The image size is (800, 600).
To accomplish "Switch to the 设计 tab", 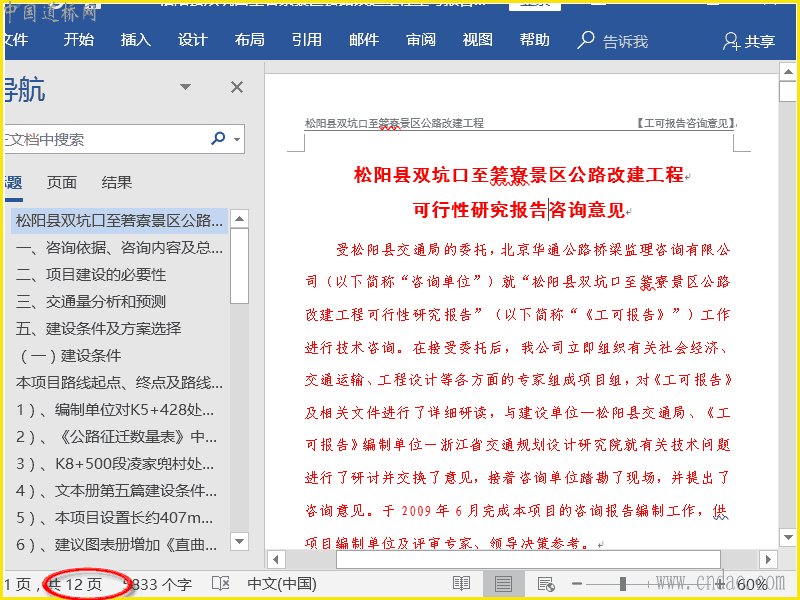I will (192, 40).
